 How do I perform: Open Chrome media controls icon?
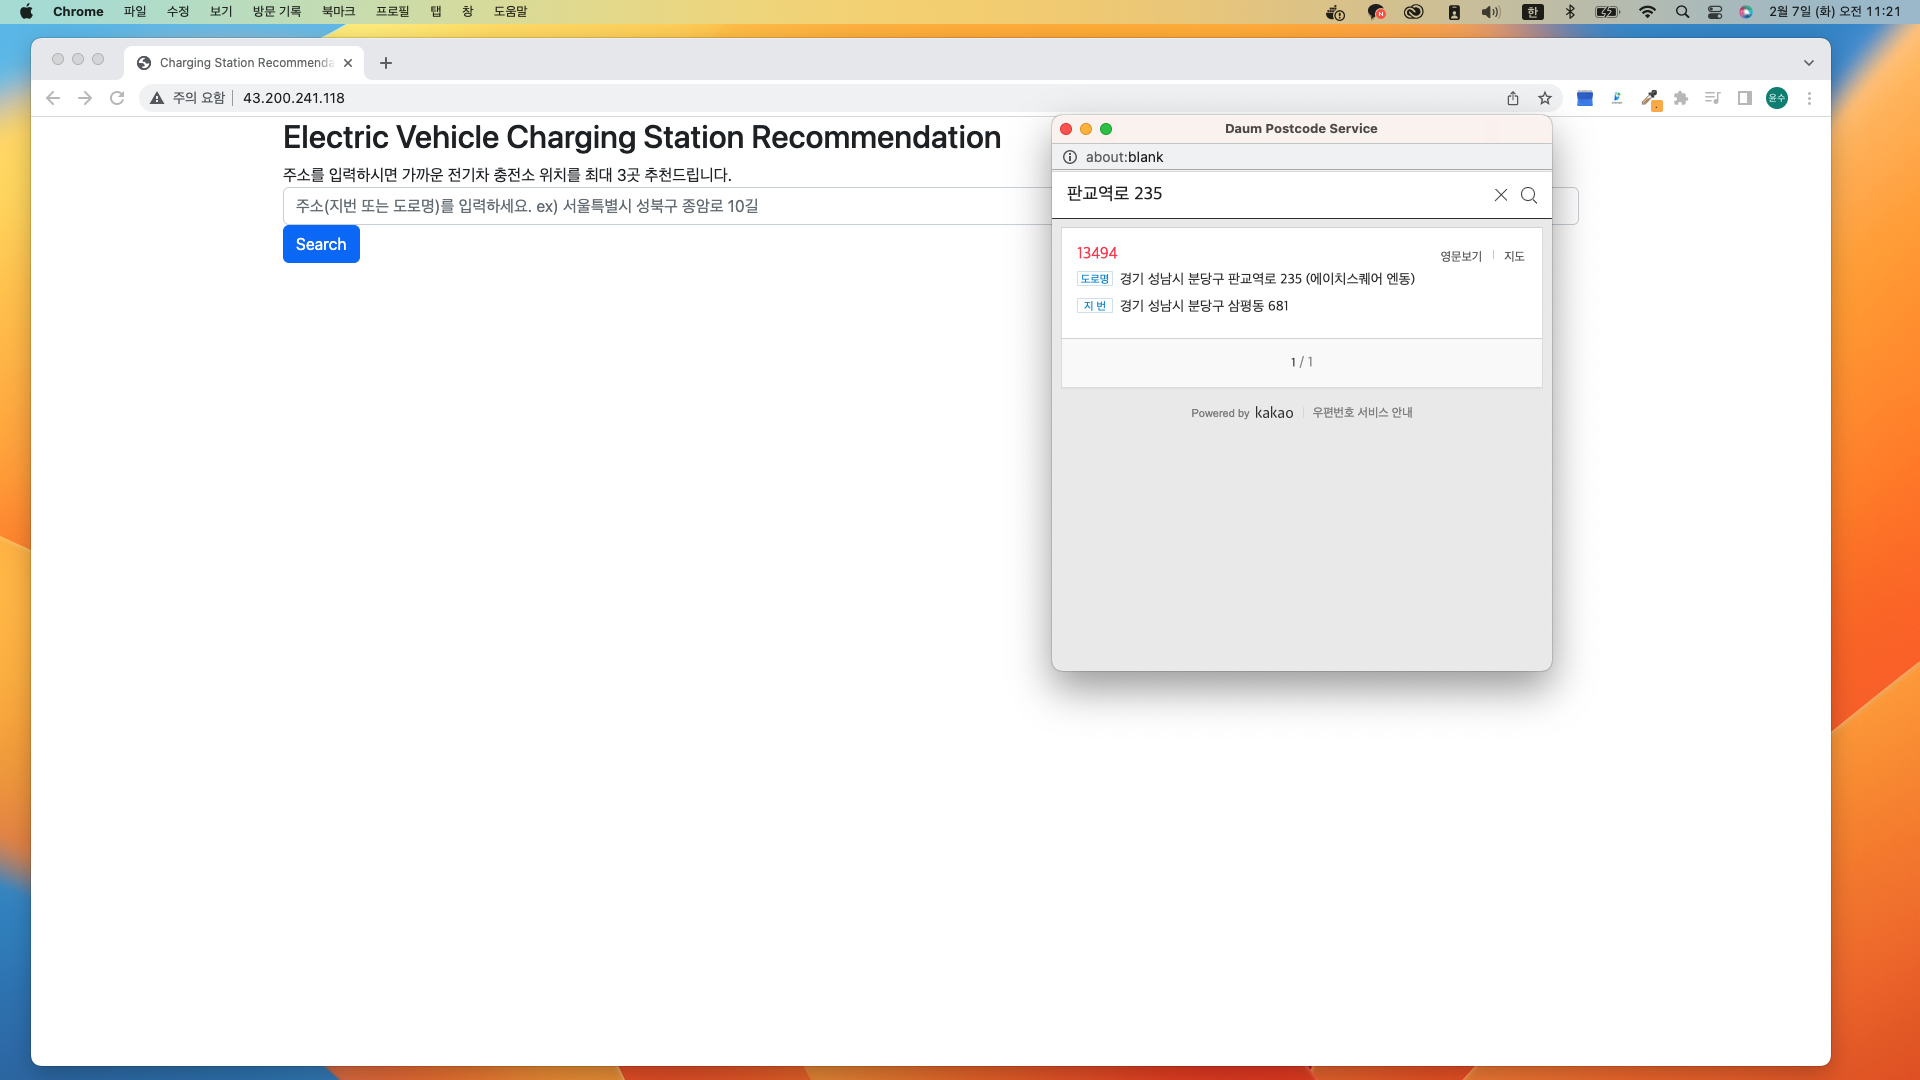1712,98
